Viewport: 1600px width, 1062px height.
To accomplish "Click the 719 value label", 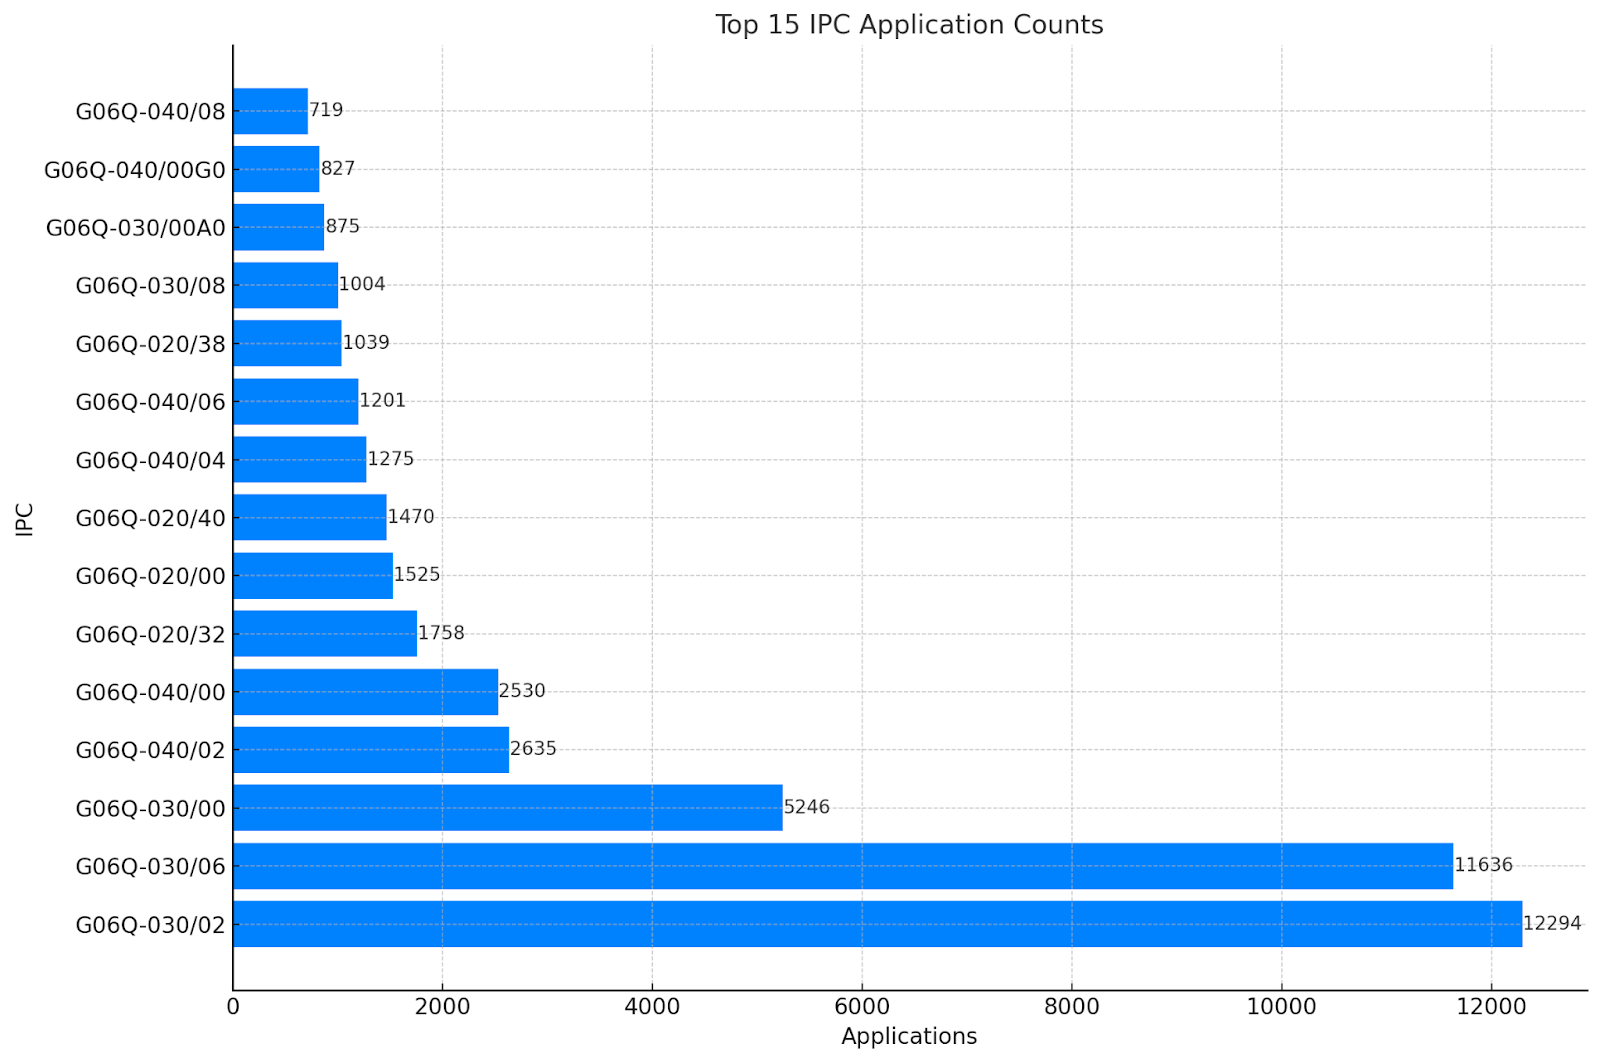I will [x=326, y=110].
